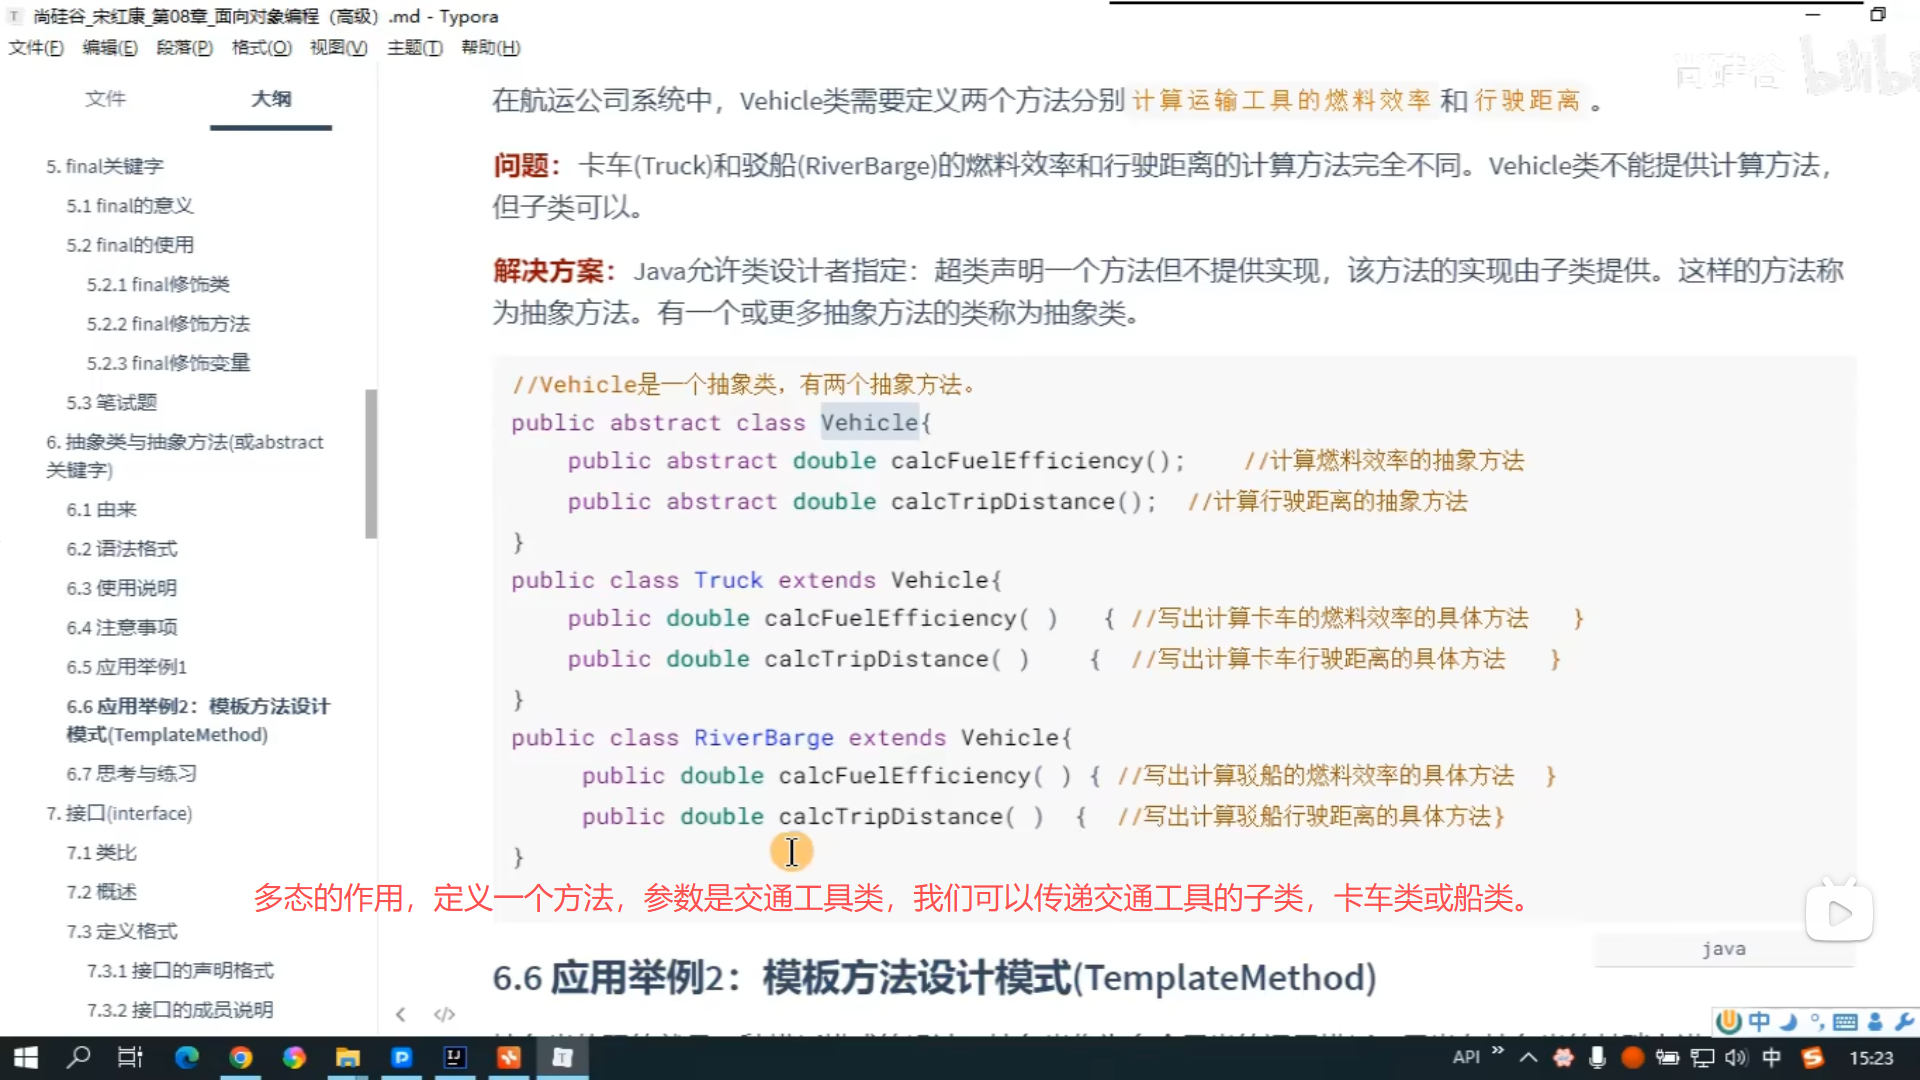Switch to the 文件 sidebar tab
This screenshot has height=1080, width=1920.
[x=105, y=98]
